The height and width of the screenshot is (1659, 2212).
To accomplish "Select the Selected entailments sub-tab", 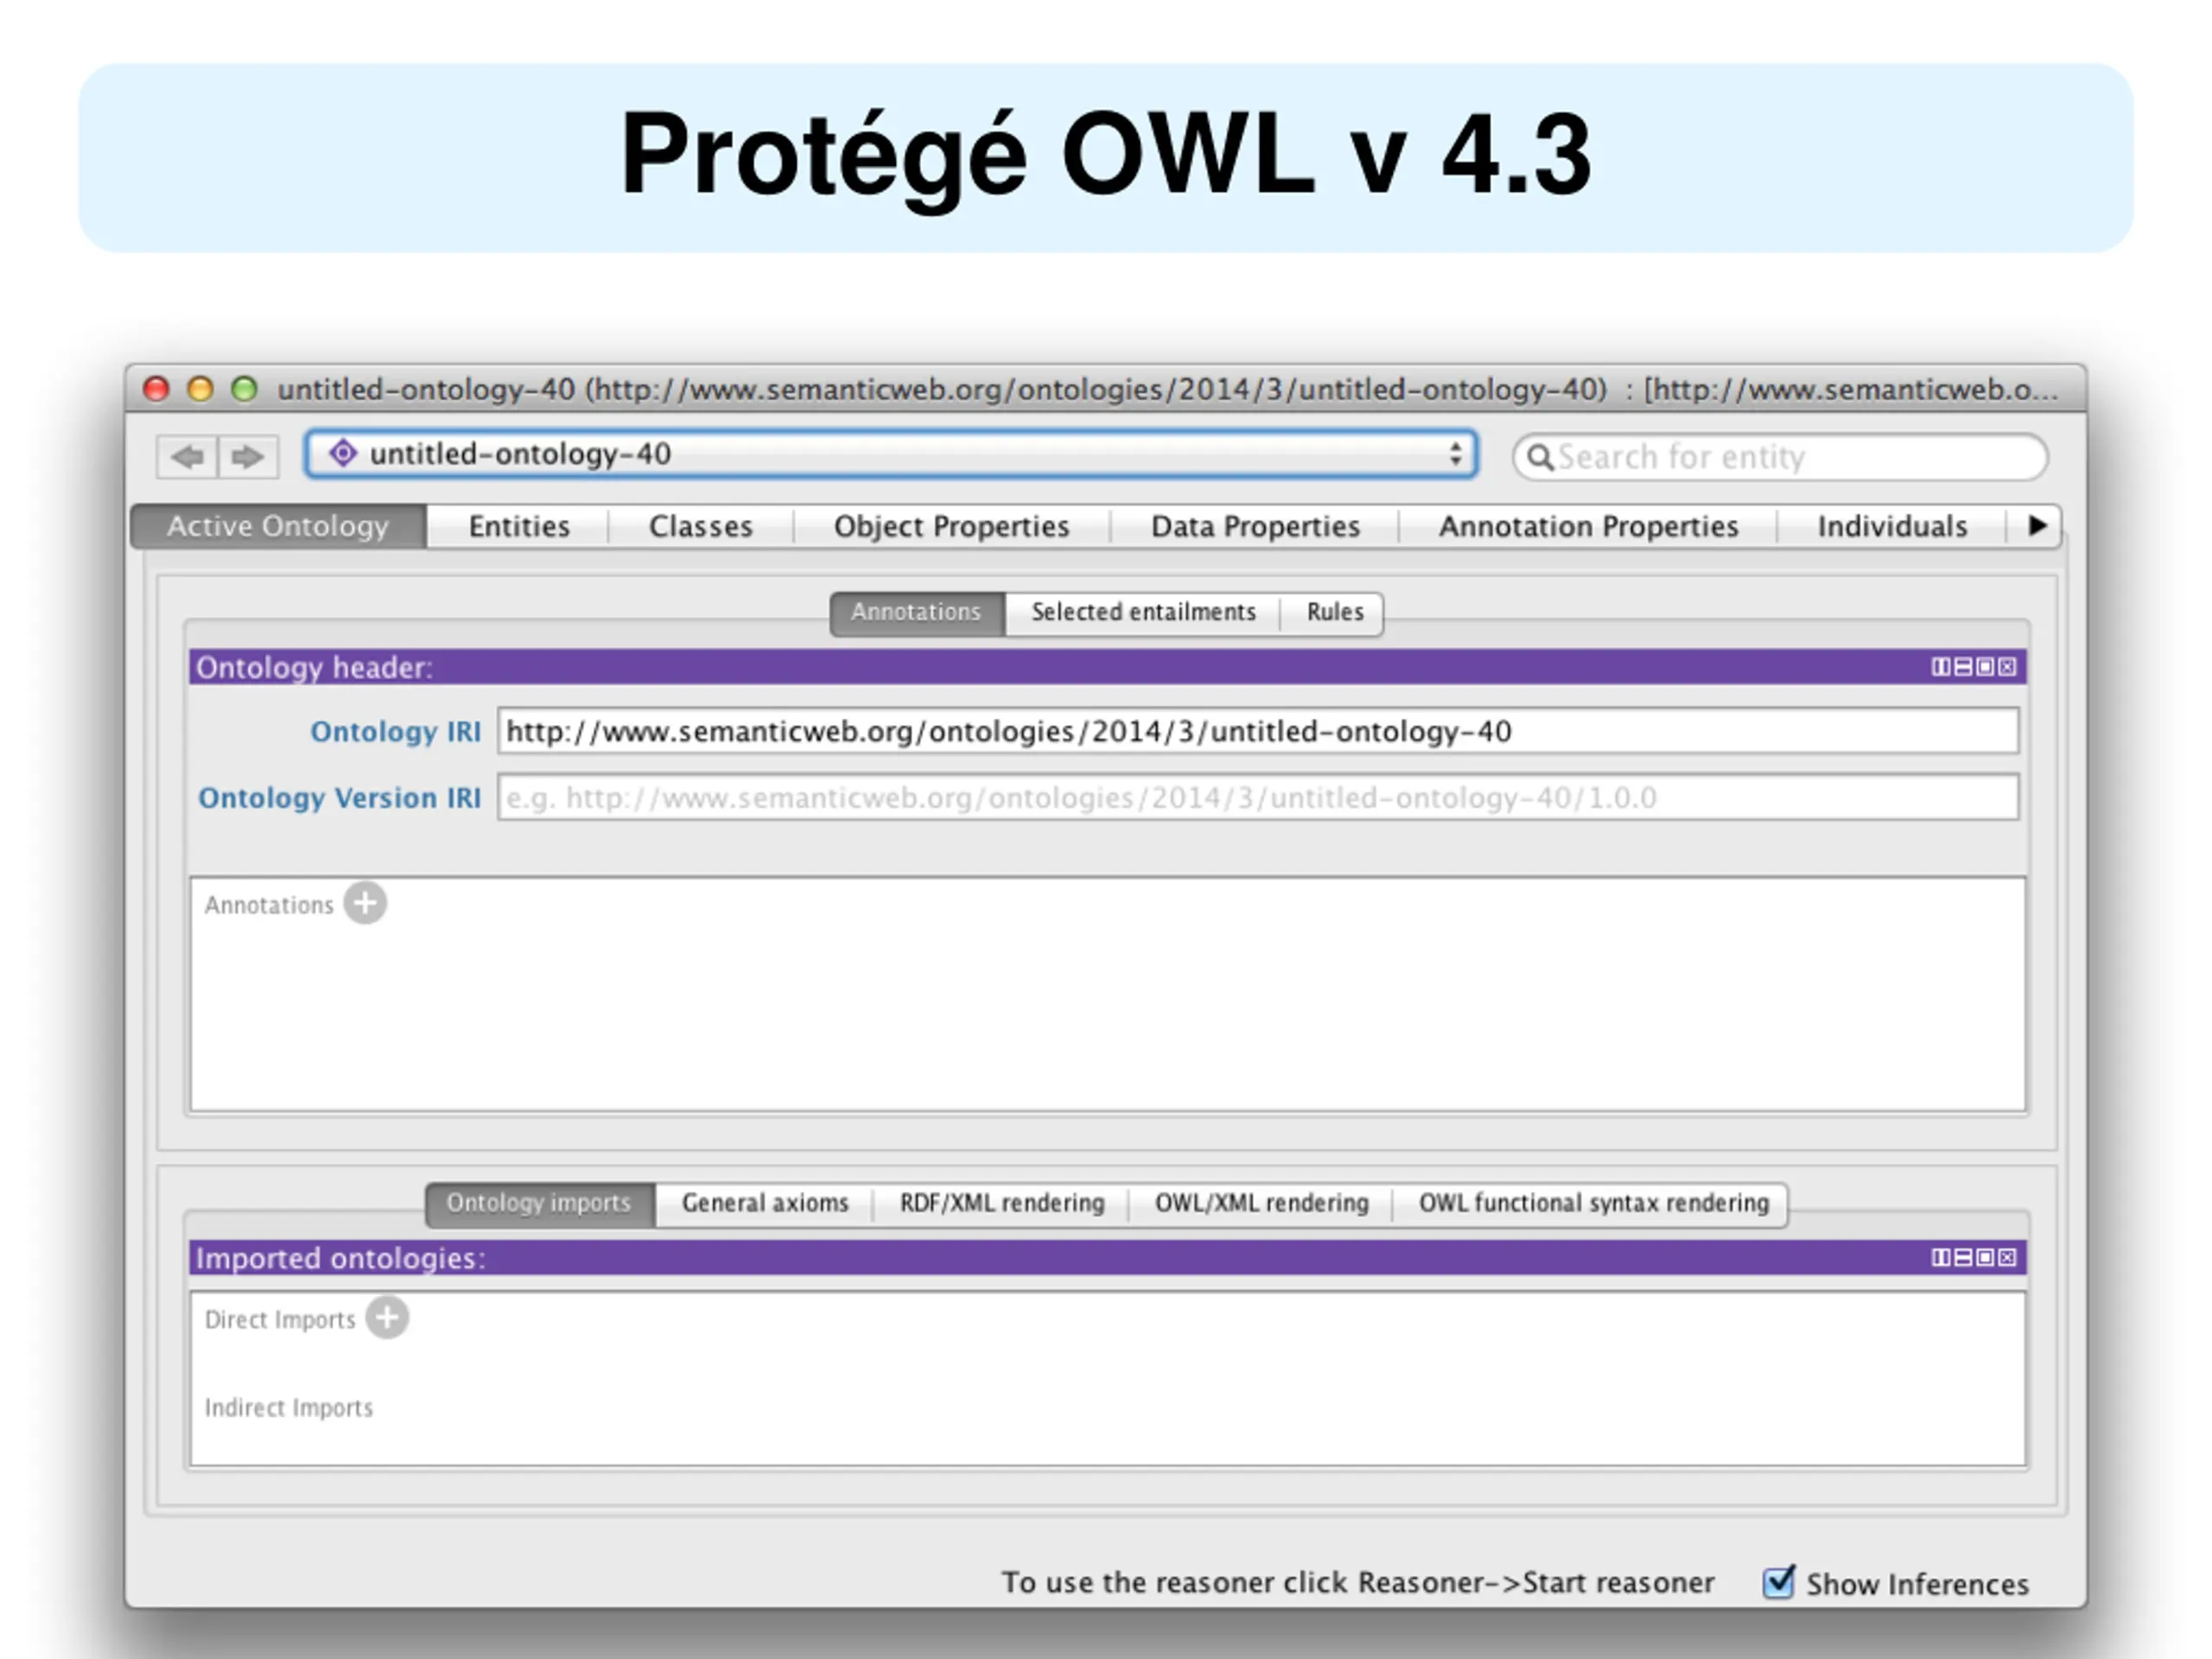I will click(x=1143, y=613).
